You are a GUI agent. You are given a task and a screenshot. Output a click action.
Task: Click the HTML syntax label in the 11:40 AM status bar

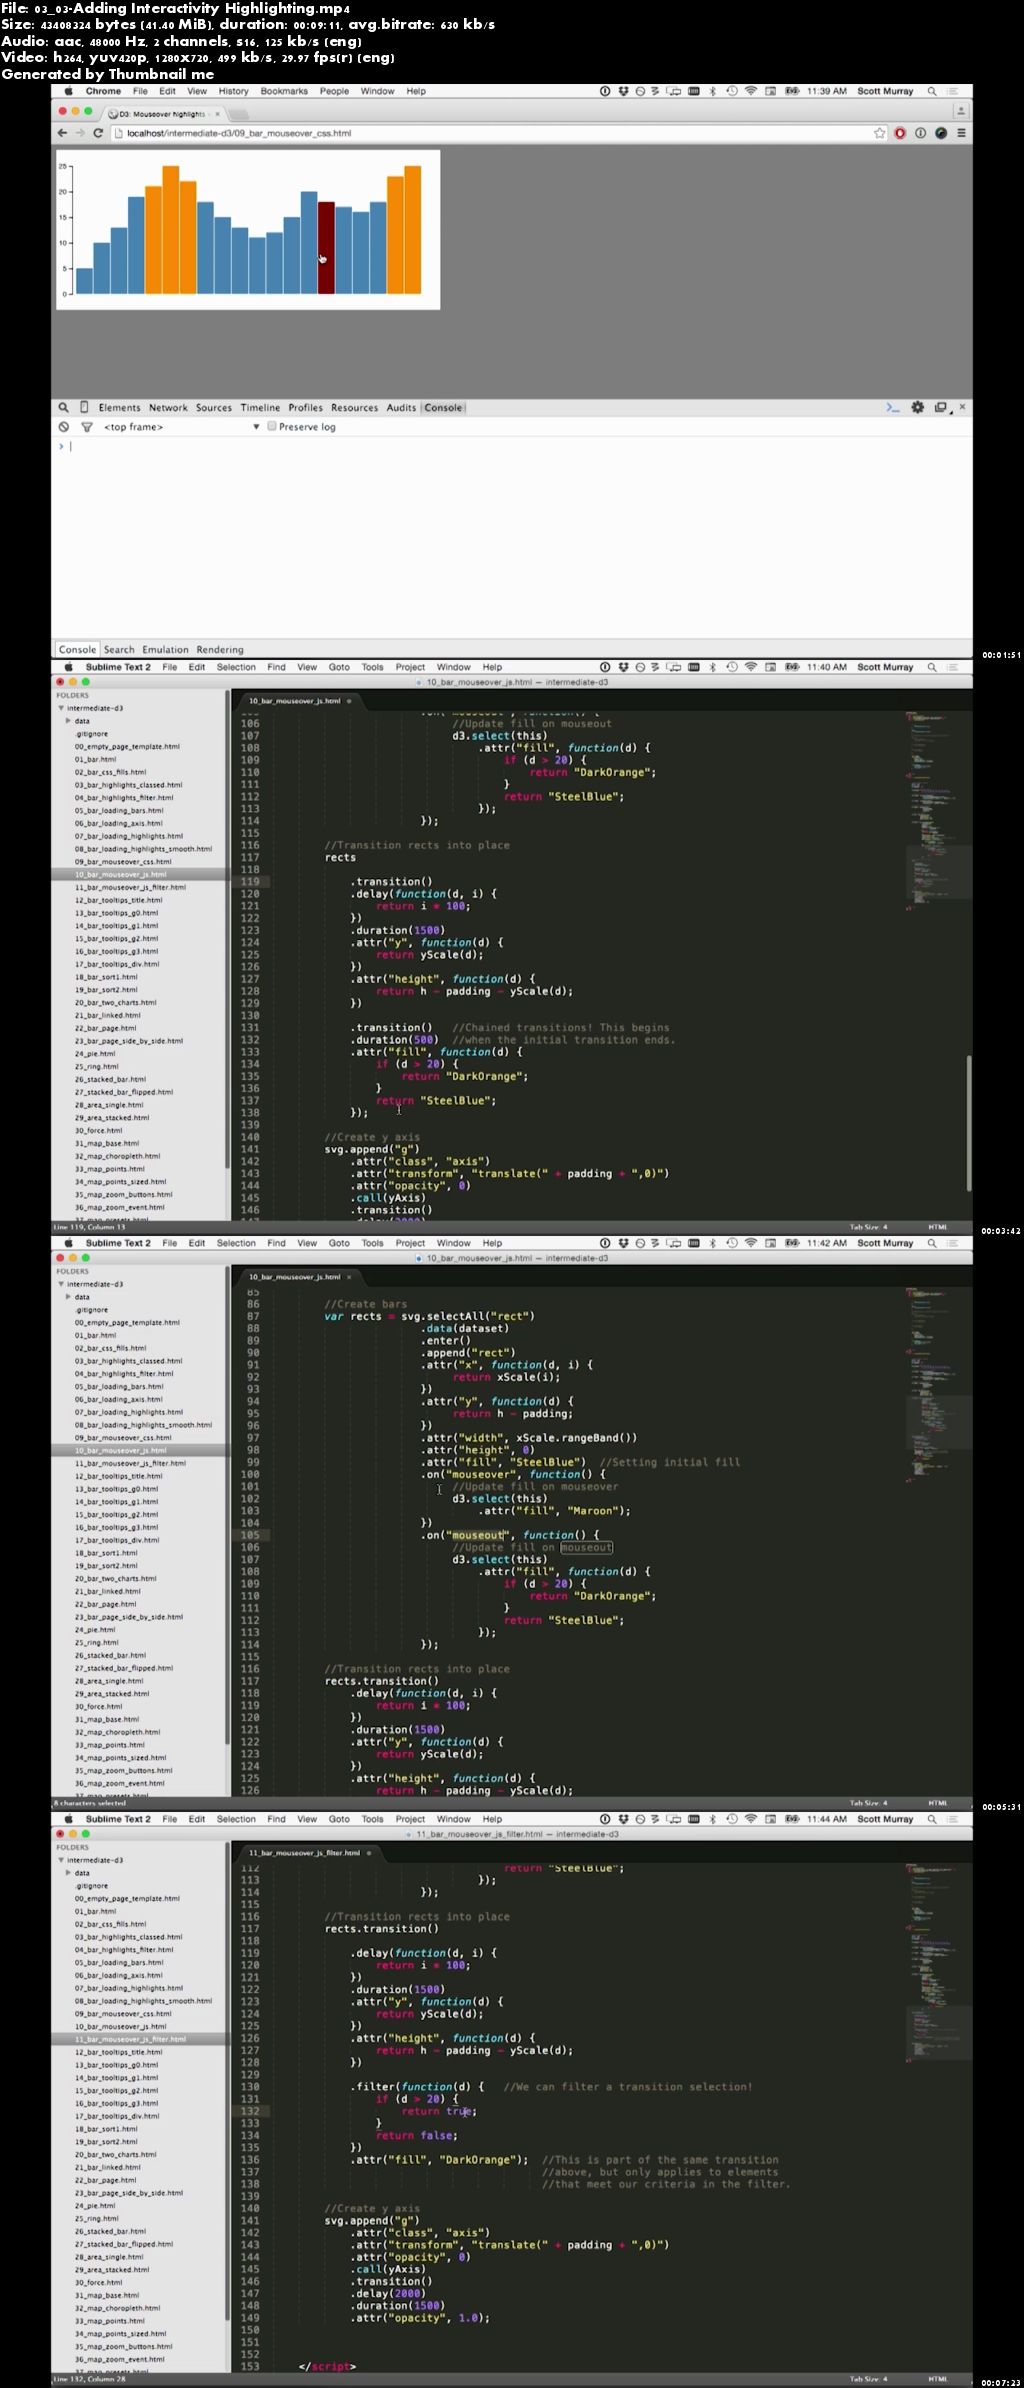coord(937,1227)
